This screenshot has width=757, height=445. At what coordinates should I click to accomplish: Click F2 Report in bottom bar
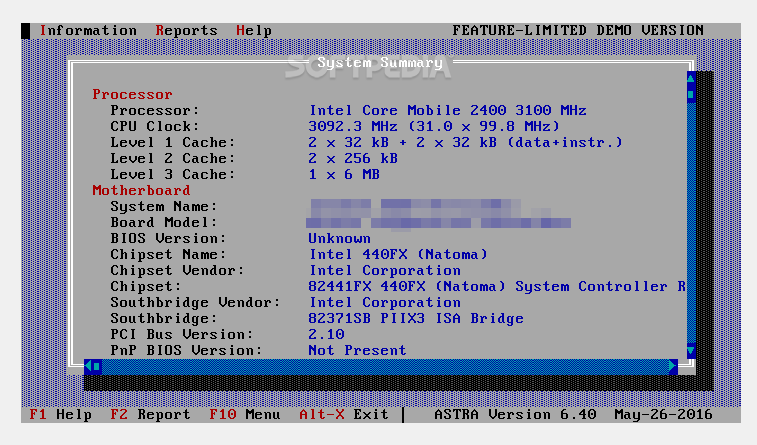coord(150,415)
